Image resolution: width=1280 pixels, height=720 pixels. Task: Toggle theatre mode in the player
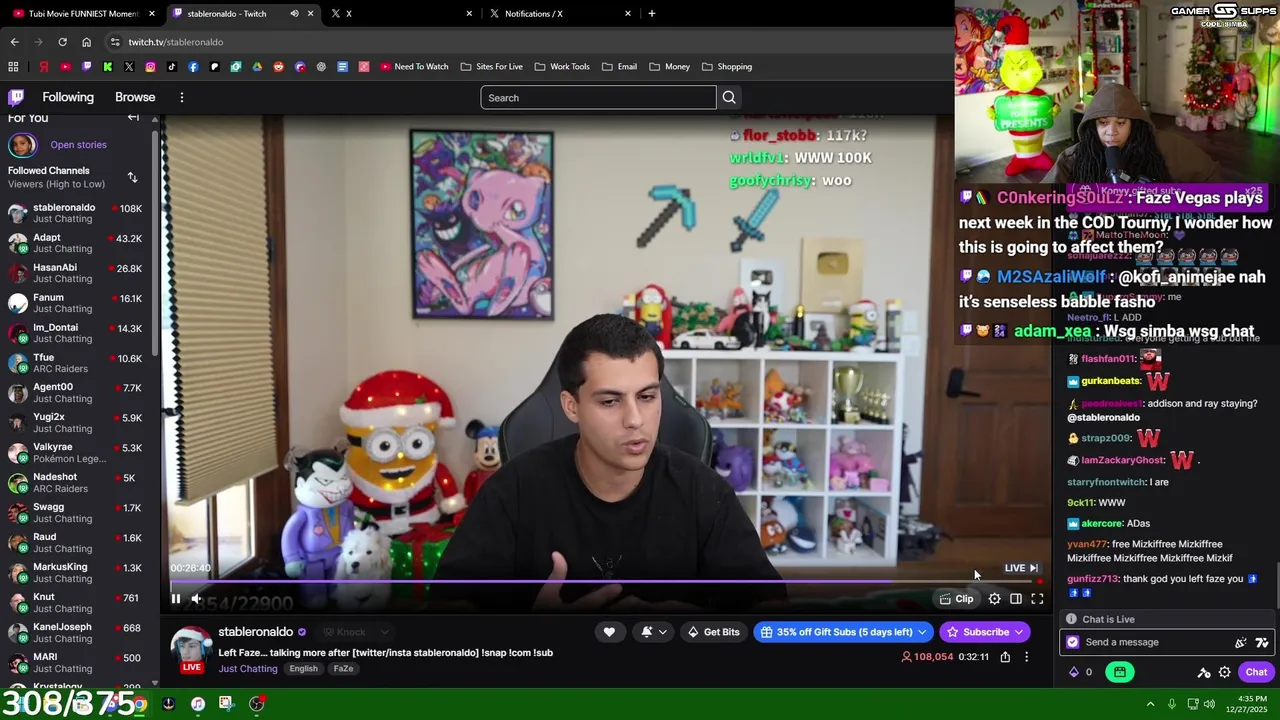point(1016,599)
